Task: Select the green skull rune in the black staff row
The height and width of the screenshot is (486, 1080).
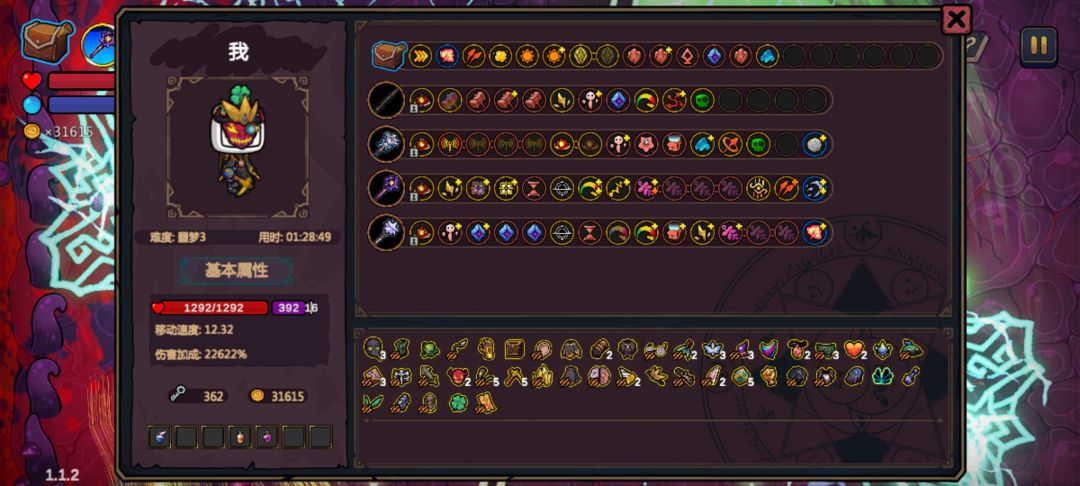Action: tap(701, 101)
